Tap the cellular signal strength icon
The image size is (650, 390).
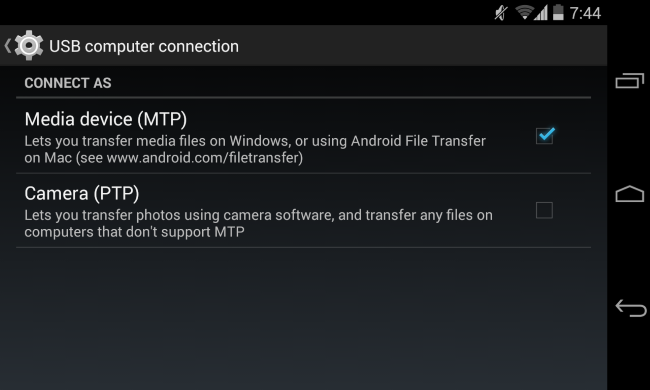(x=541, y=12)
